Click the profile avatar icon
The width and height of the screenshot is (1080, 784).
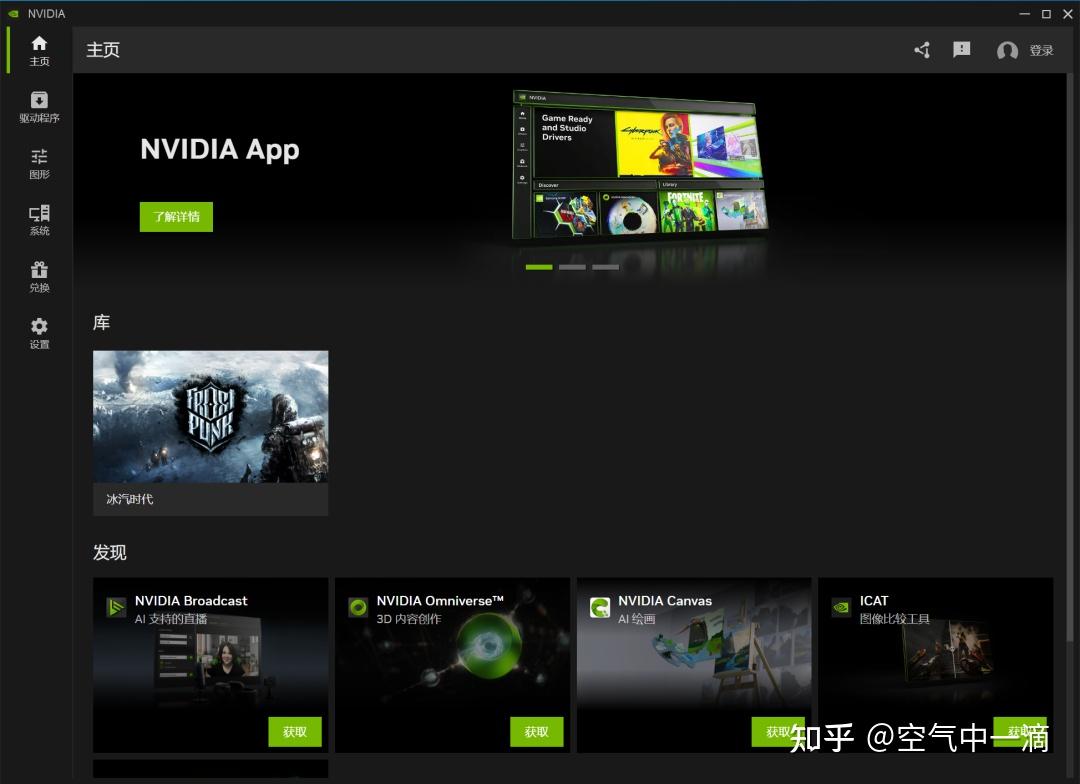tap(1006, 49)
